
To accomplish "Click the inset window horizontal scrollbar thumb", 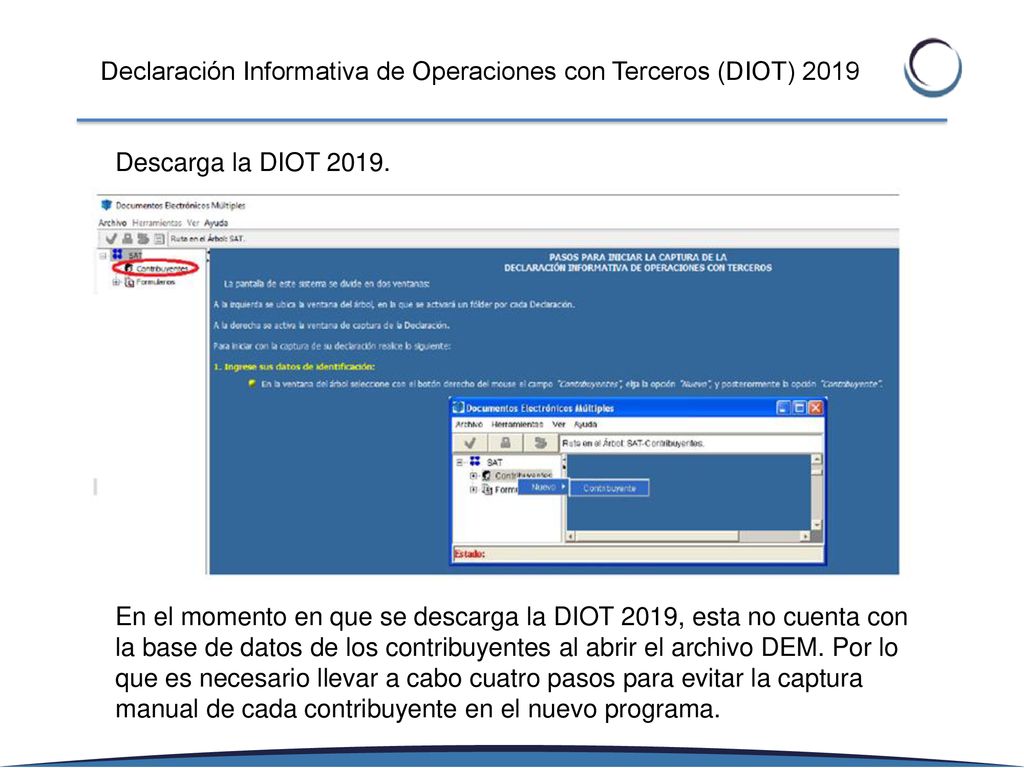I will tap(657, 536).
